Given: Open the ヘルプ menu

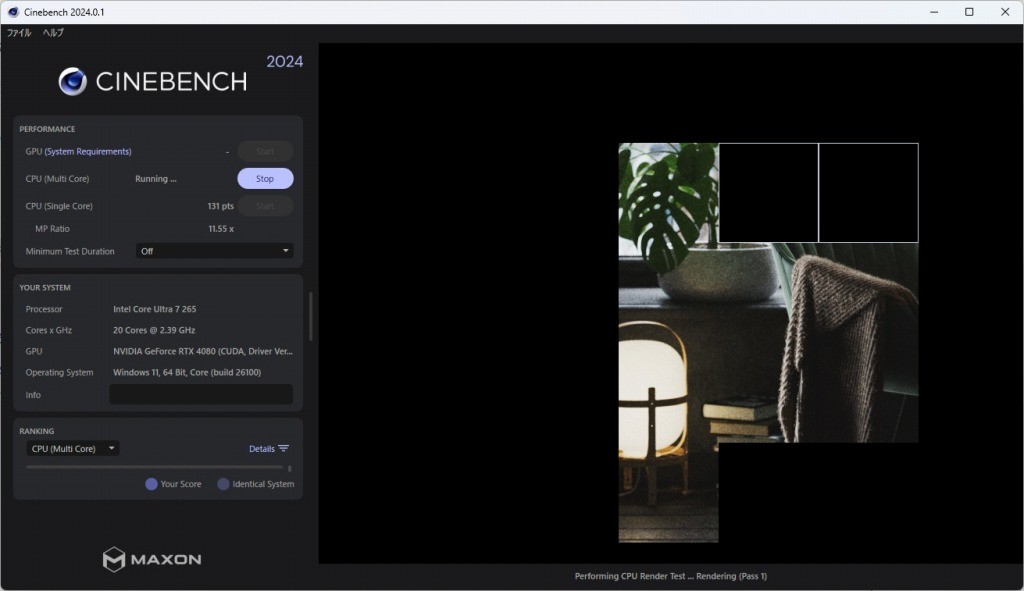Looking at the screenshot, I should point(53,33).
